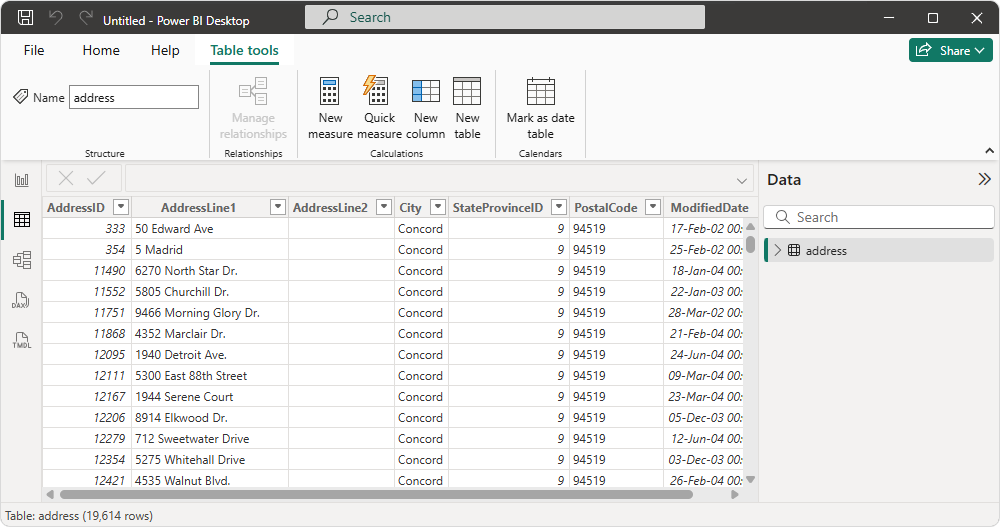Click the tag icon beside Name

pos(20,97)
